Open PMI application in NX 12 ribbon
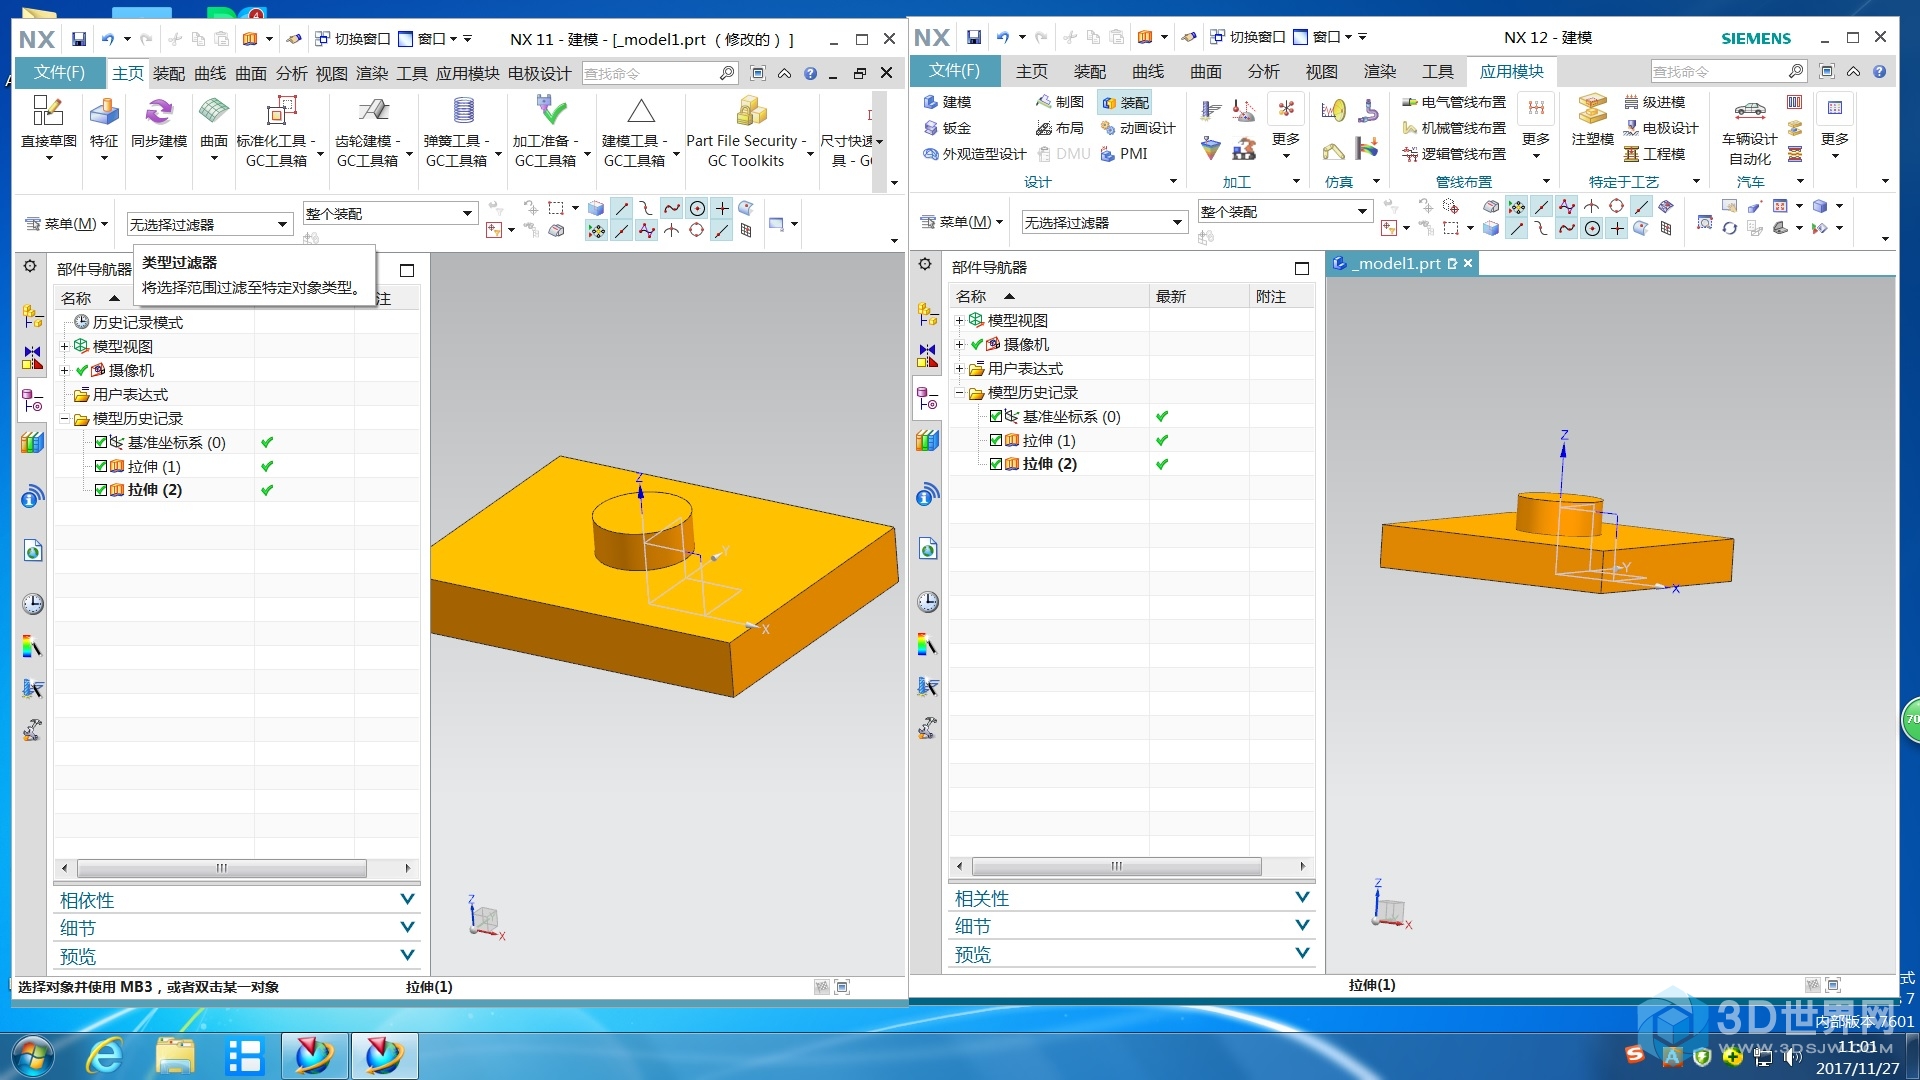The height and width of the screenshot is (1080, 1920). coord(1124,154)
